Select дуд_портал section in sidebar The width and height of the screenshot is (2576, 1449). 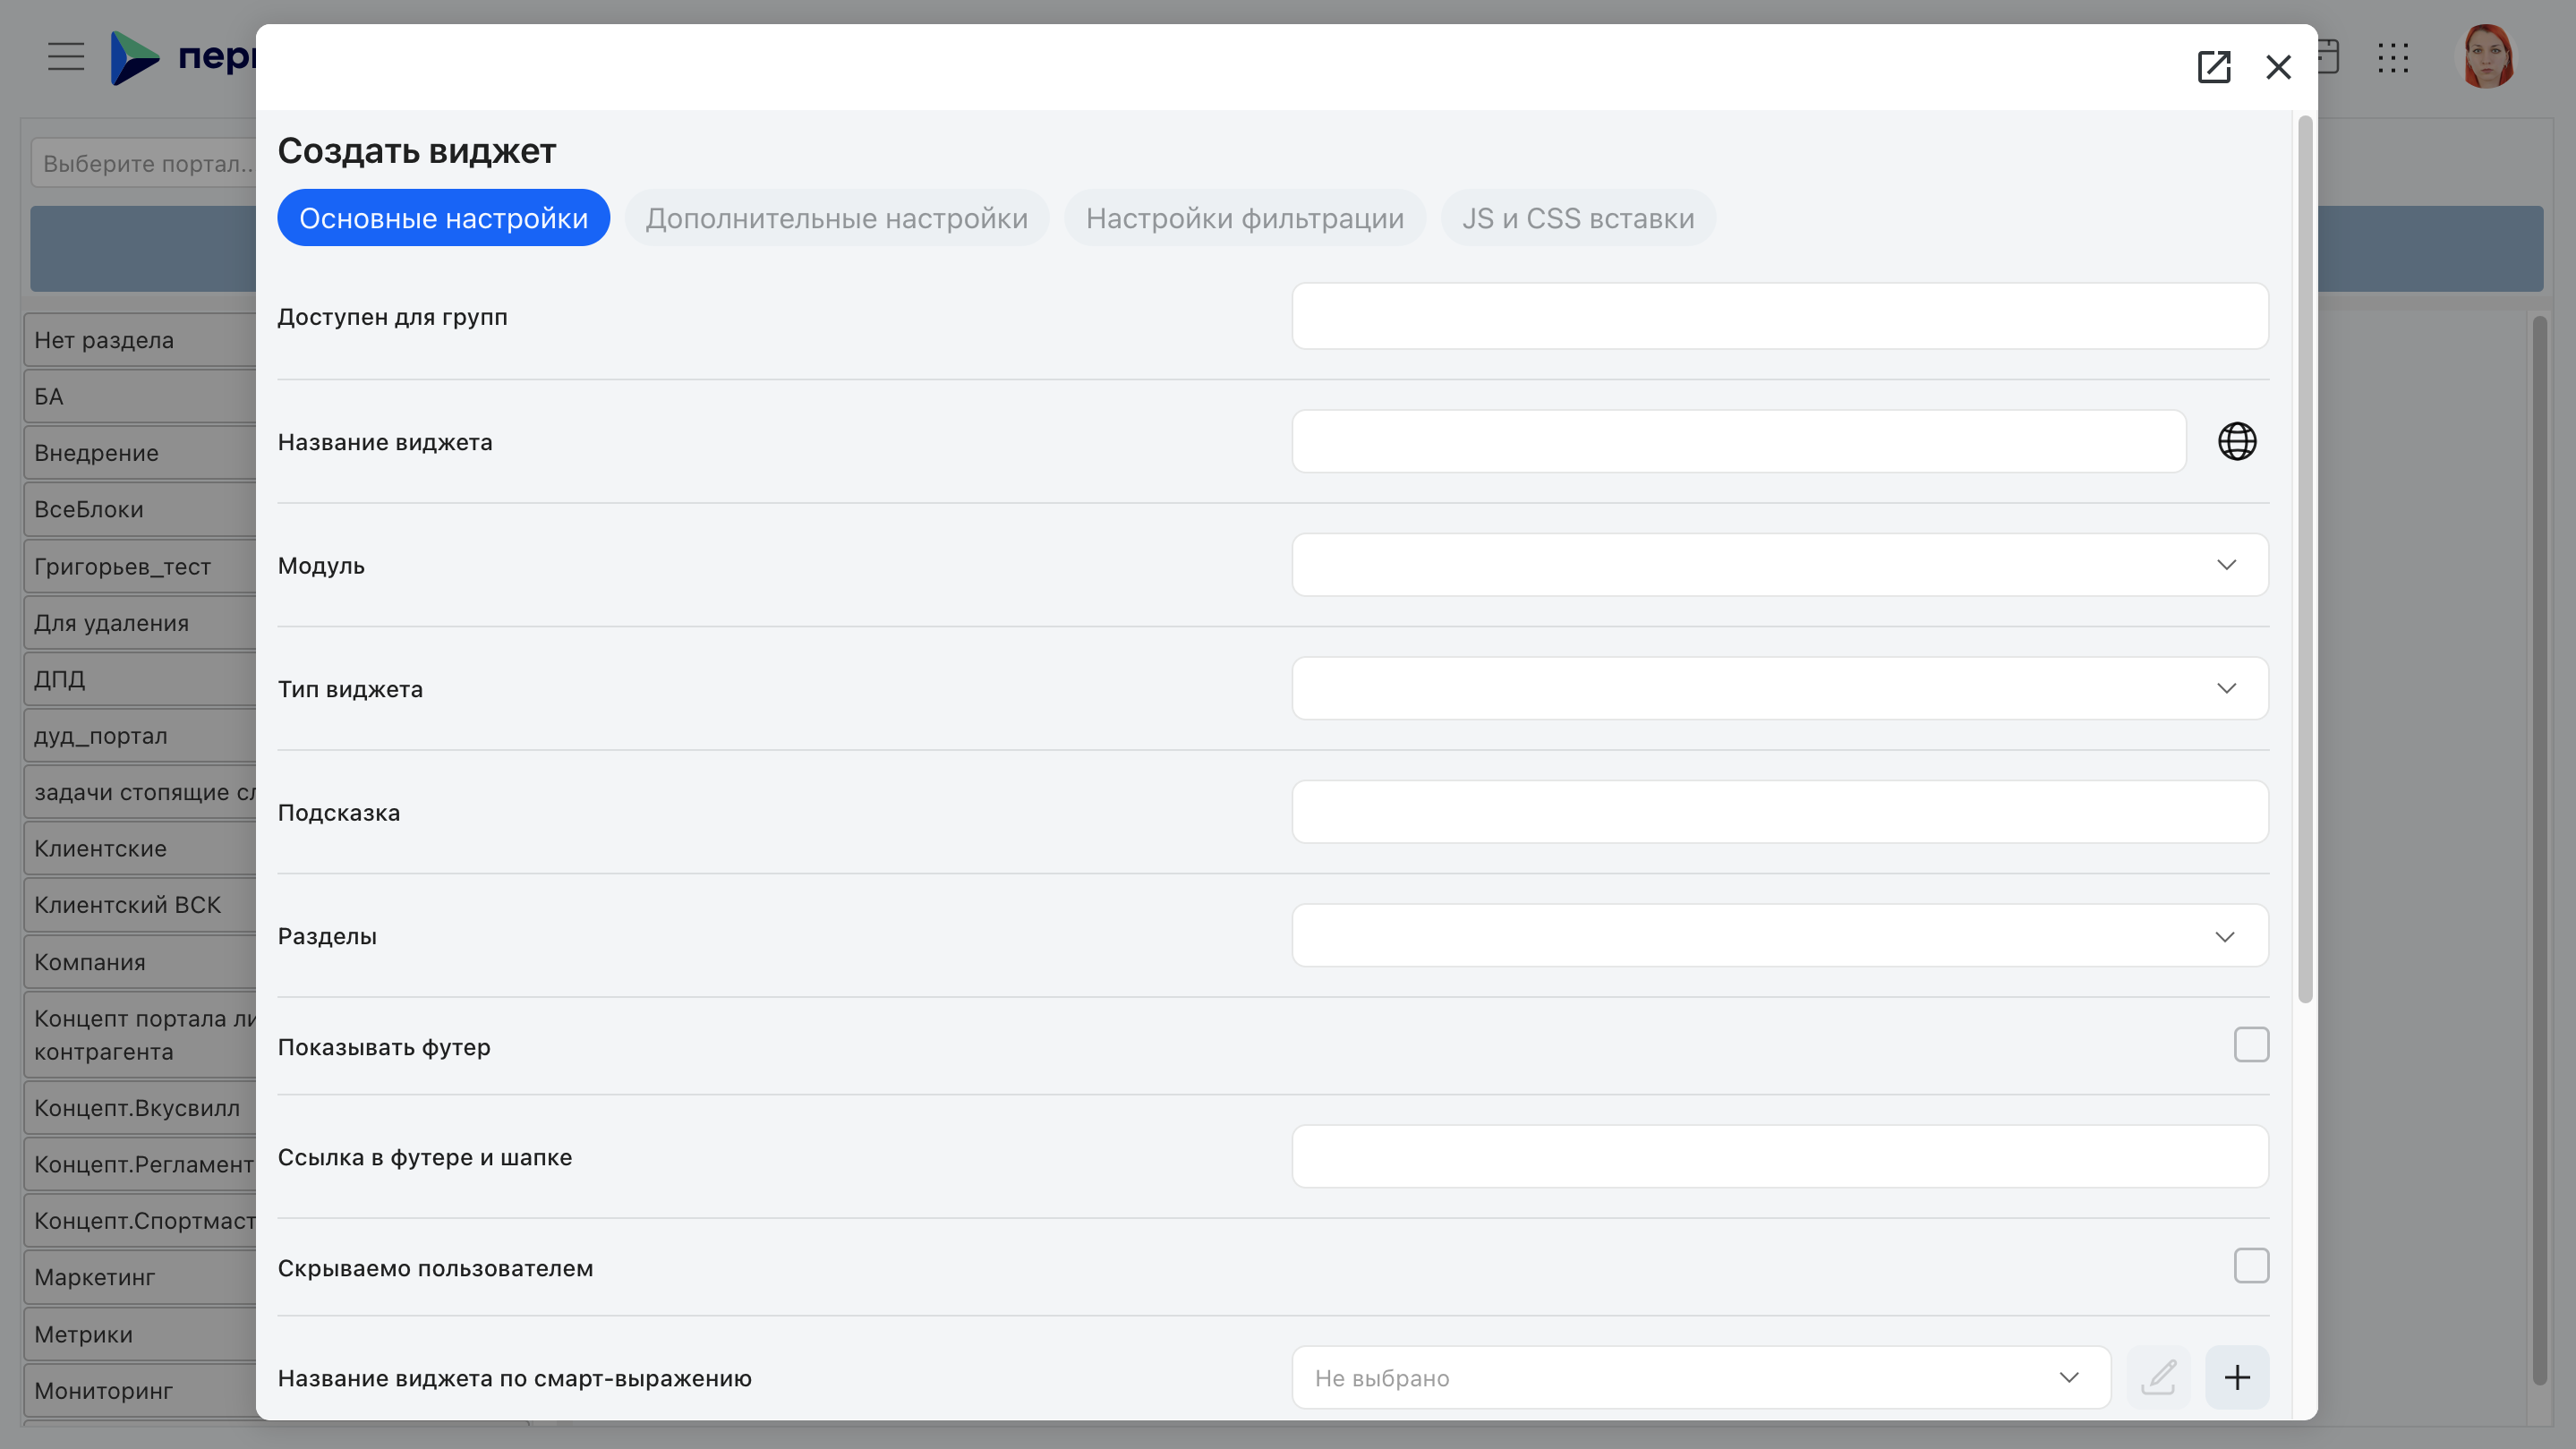pyautogui.click(x=140, y=736)
